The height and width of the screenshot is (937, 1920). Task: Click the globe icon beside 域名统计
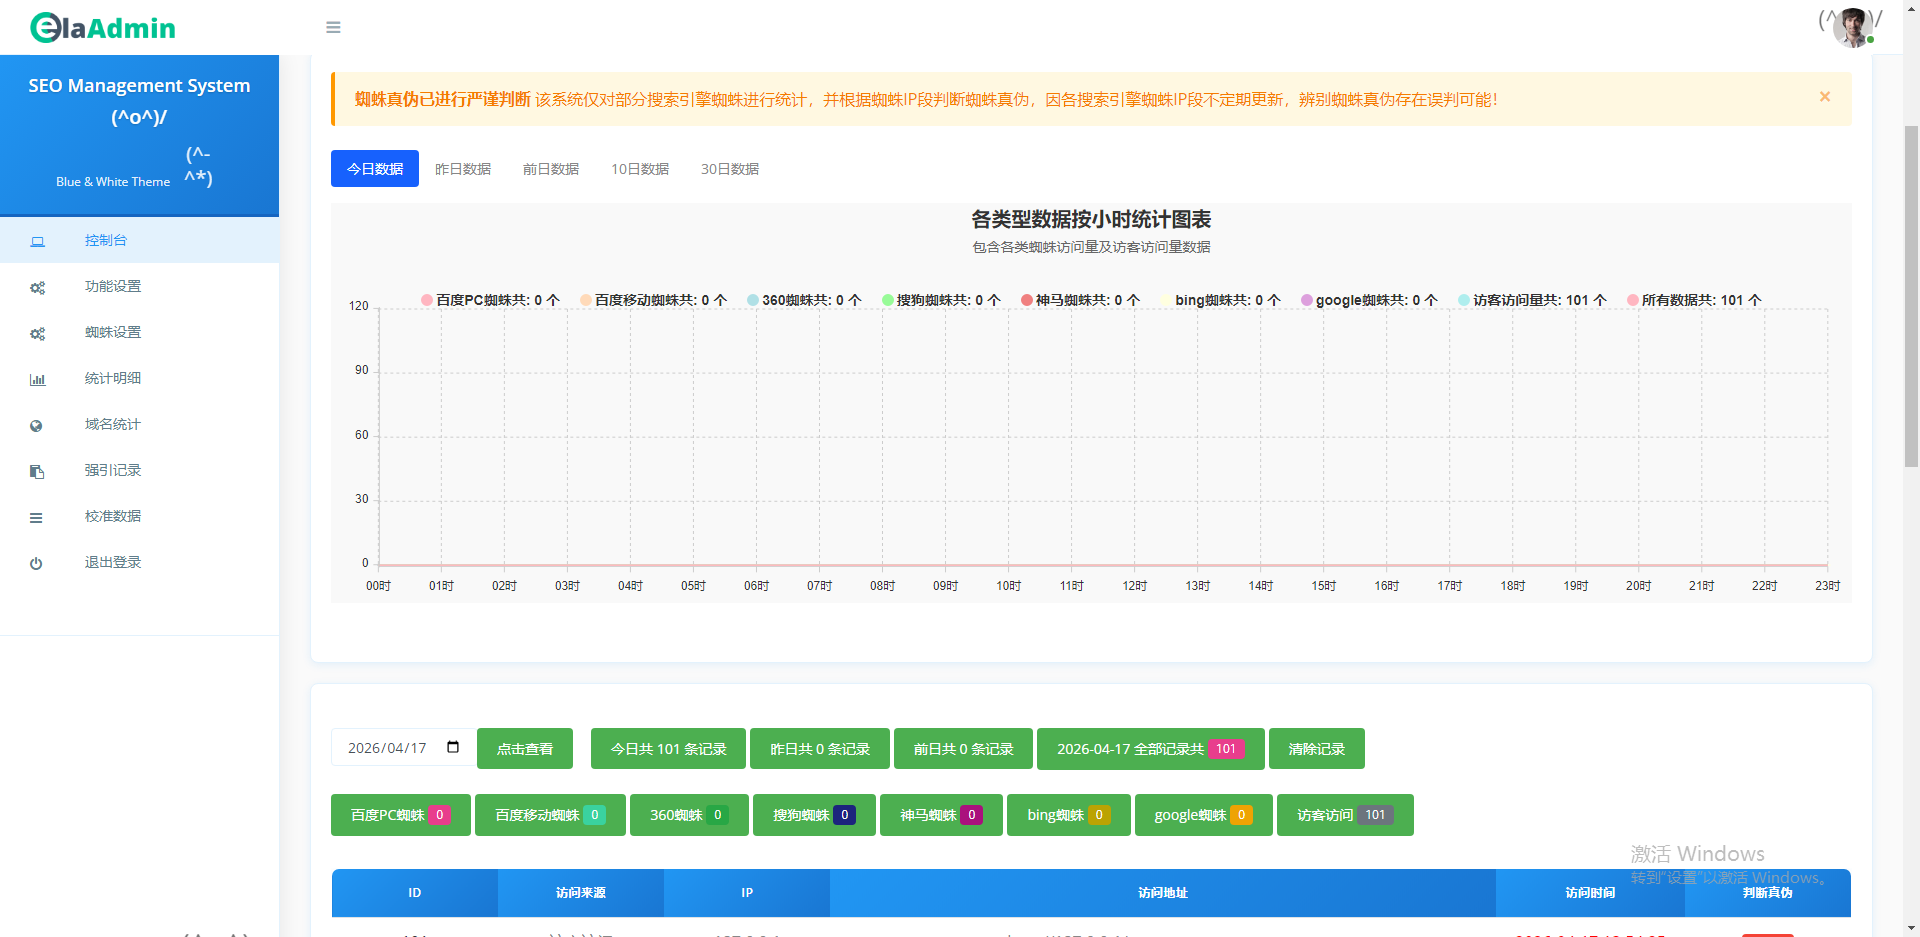(x=37, y=426)
